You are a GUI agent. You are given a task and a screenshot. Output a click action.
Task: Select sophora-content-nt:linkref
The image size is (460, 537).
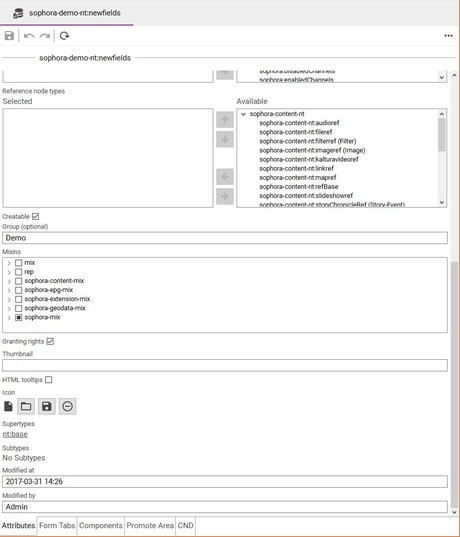[296, 168]
